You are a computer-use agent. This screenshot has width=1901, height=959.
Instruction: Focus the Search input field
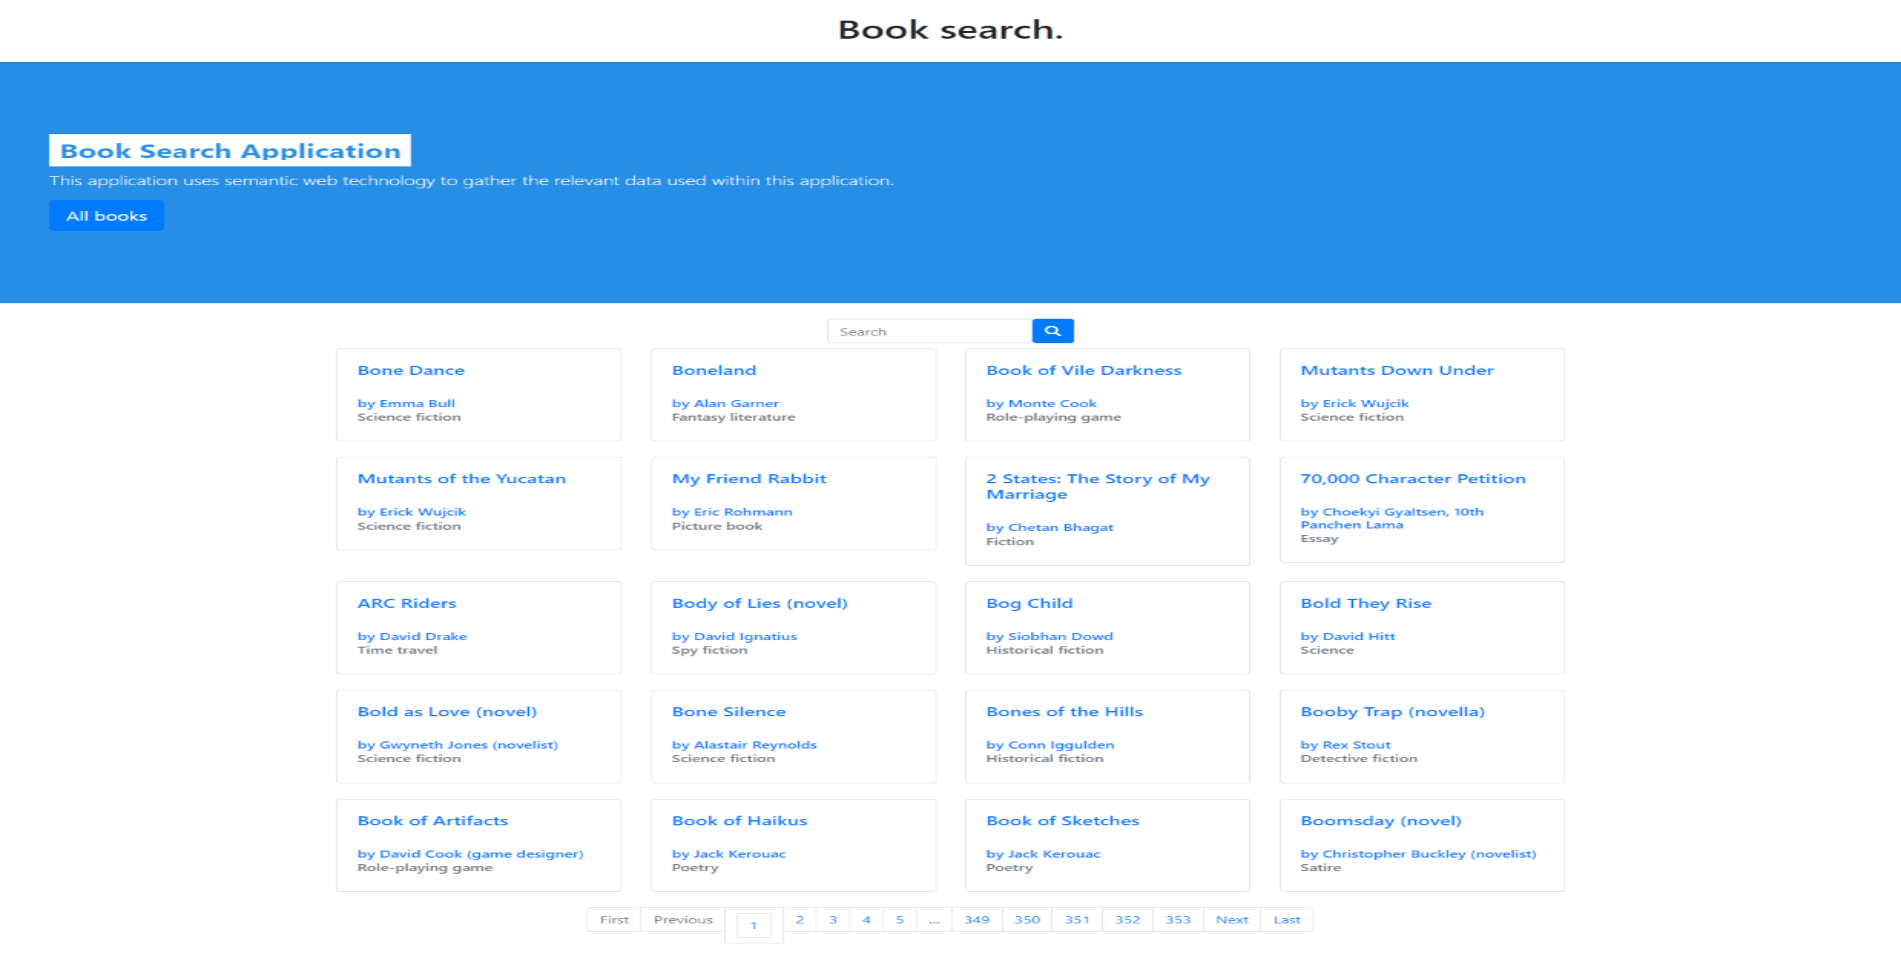[x=929, y=331]
